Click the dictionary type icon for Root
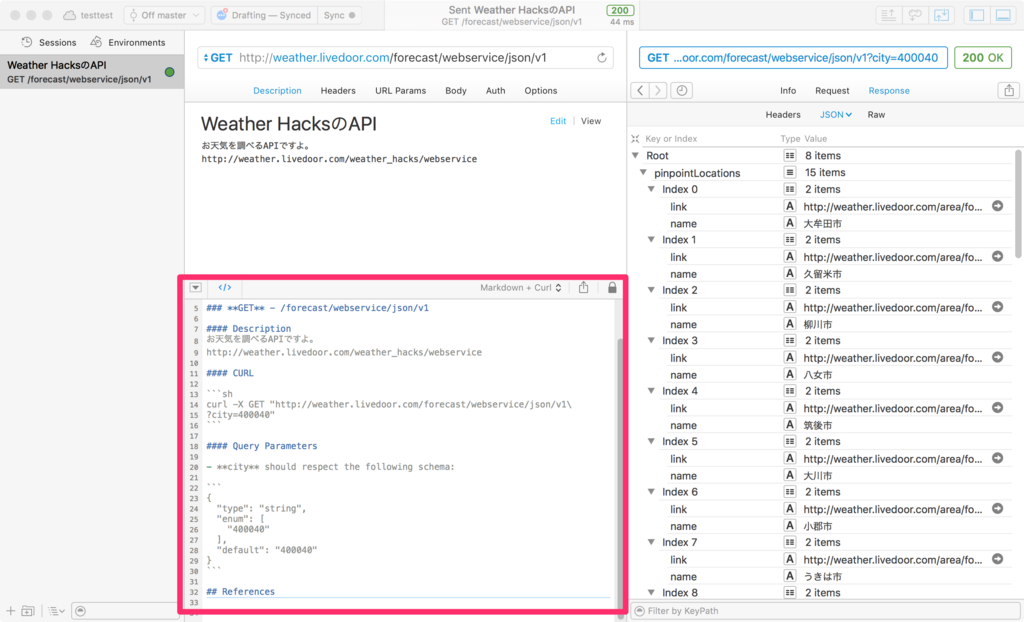Image resolution: width=1024 pixels, height=622 pixels. pos(790,156)
